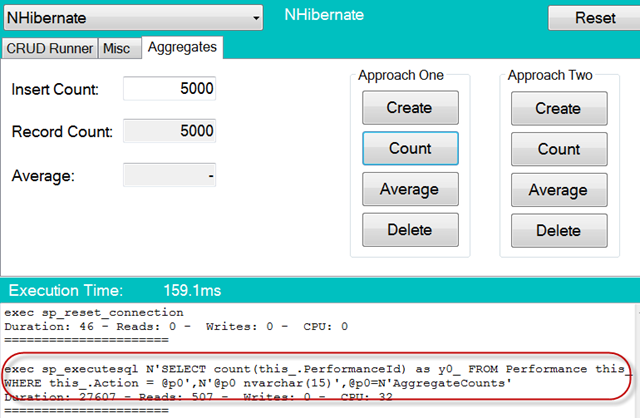Click the 'Record Count:' label
The width and height of the screenshot is (640, 418).
[62, 132]
